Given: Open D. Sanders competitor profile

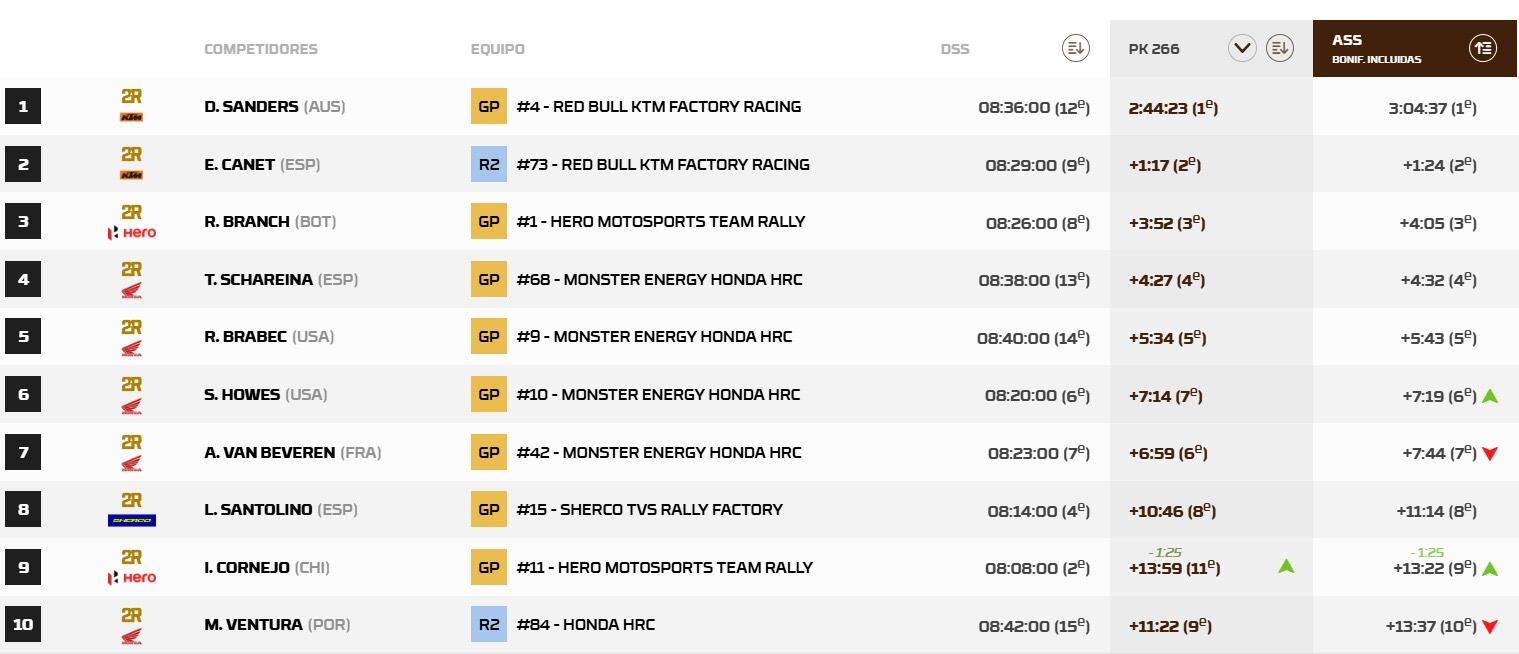Looking at the screenshot, I should pyautogui.click(x=251, y=107).
